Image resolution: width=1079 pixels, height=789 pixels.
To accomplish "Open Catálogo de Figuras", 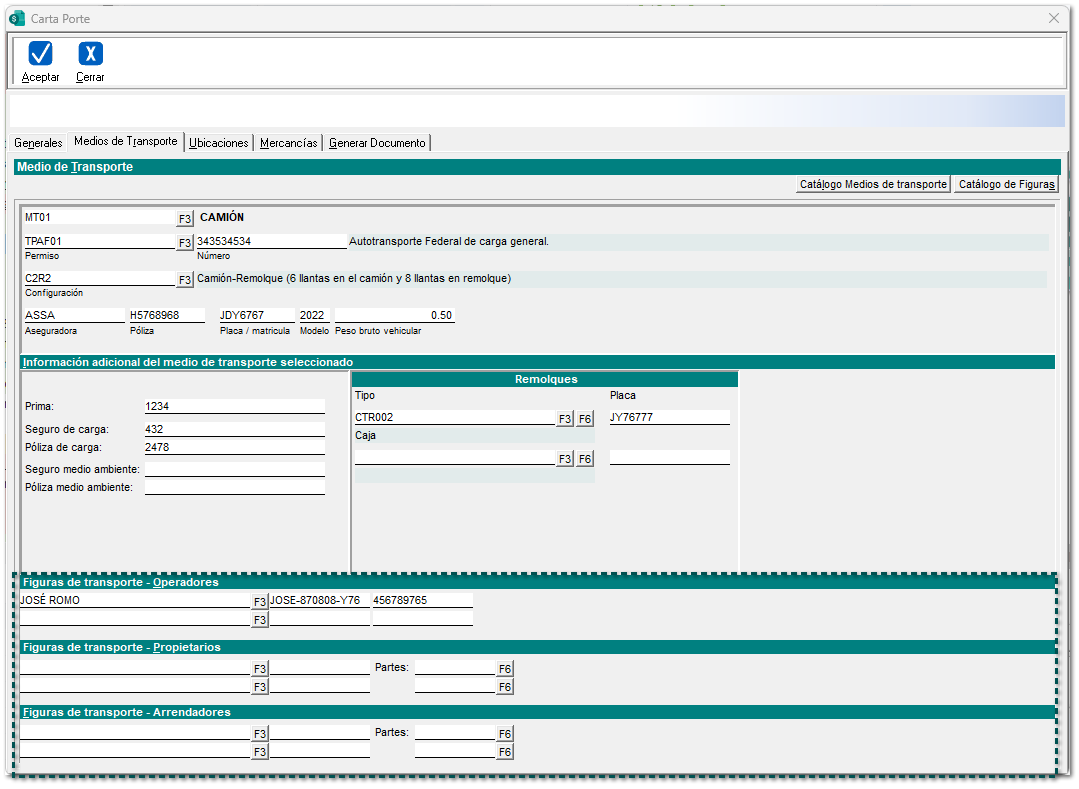I will tap(1005, 184).
